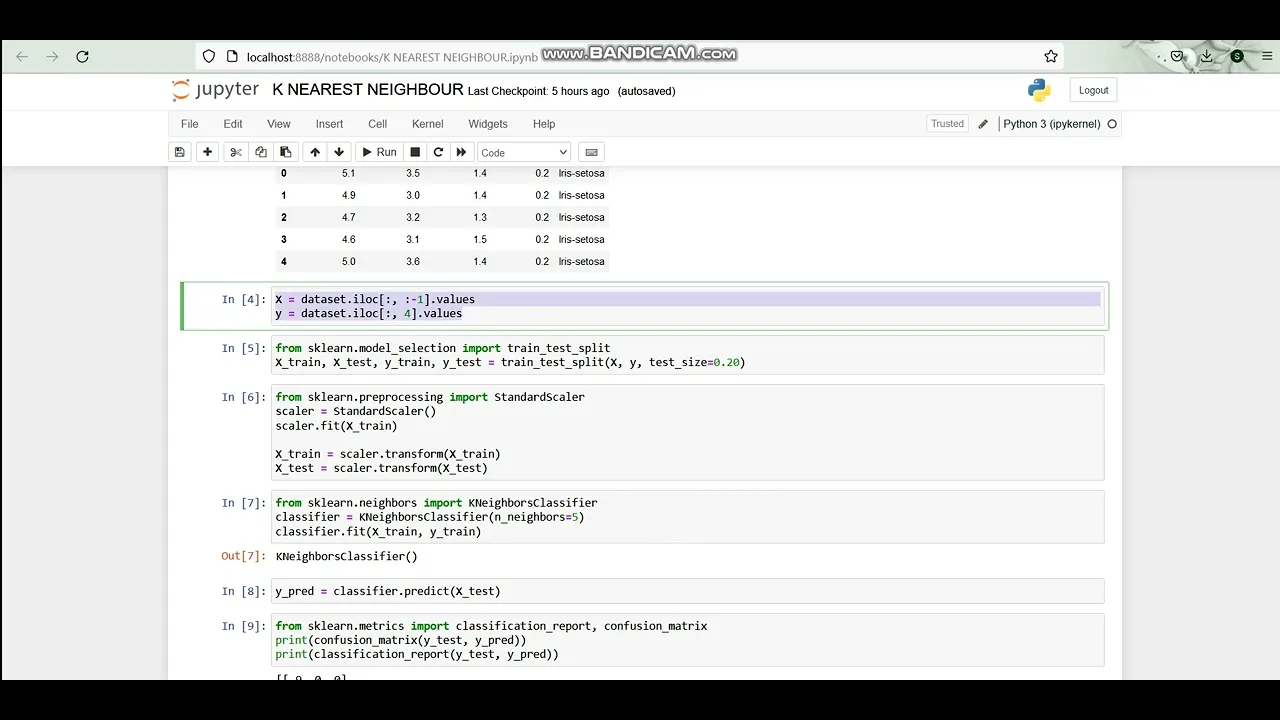Click value 1.3 in row 2
Screen dimensions: 1280x720
coord(480,217)
